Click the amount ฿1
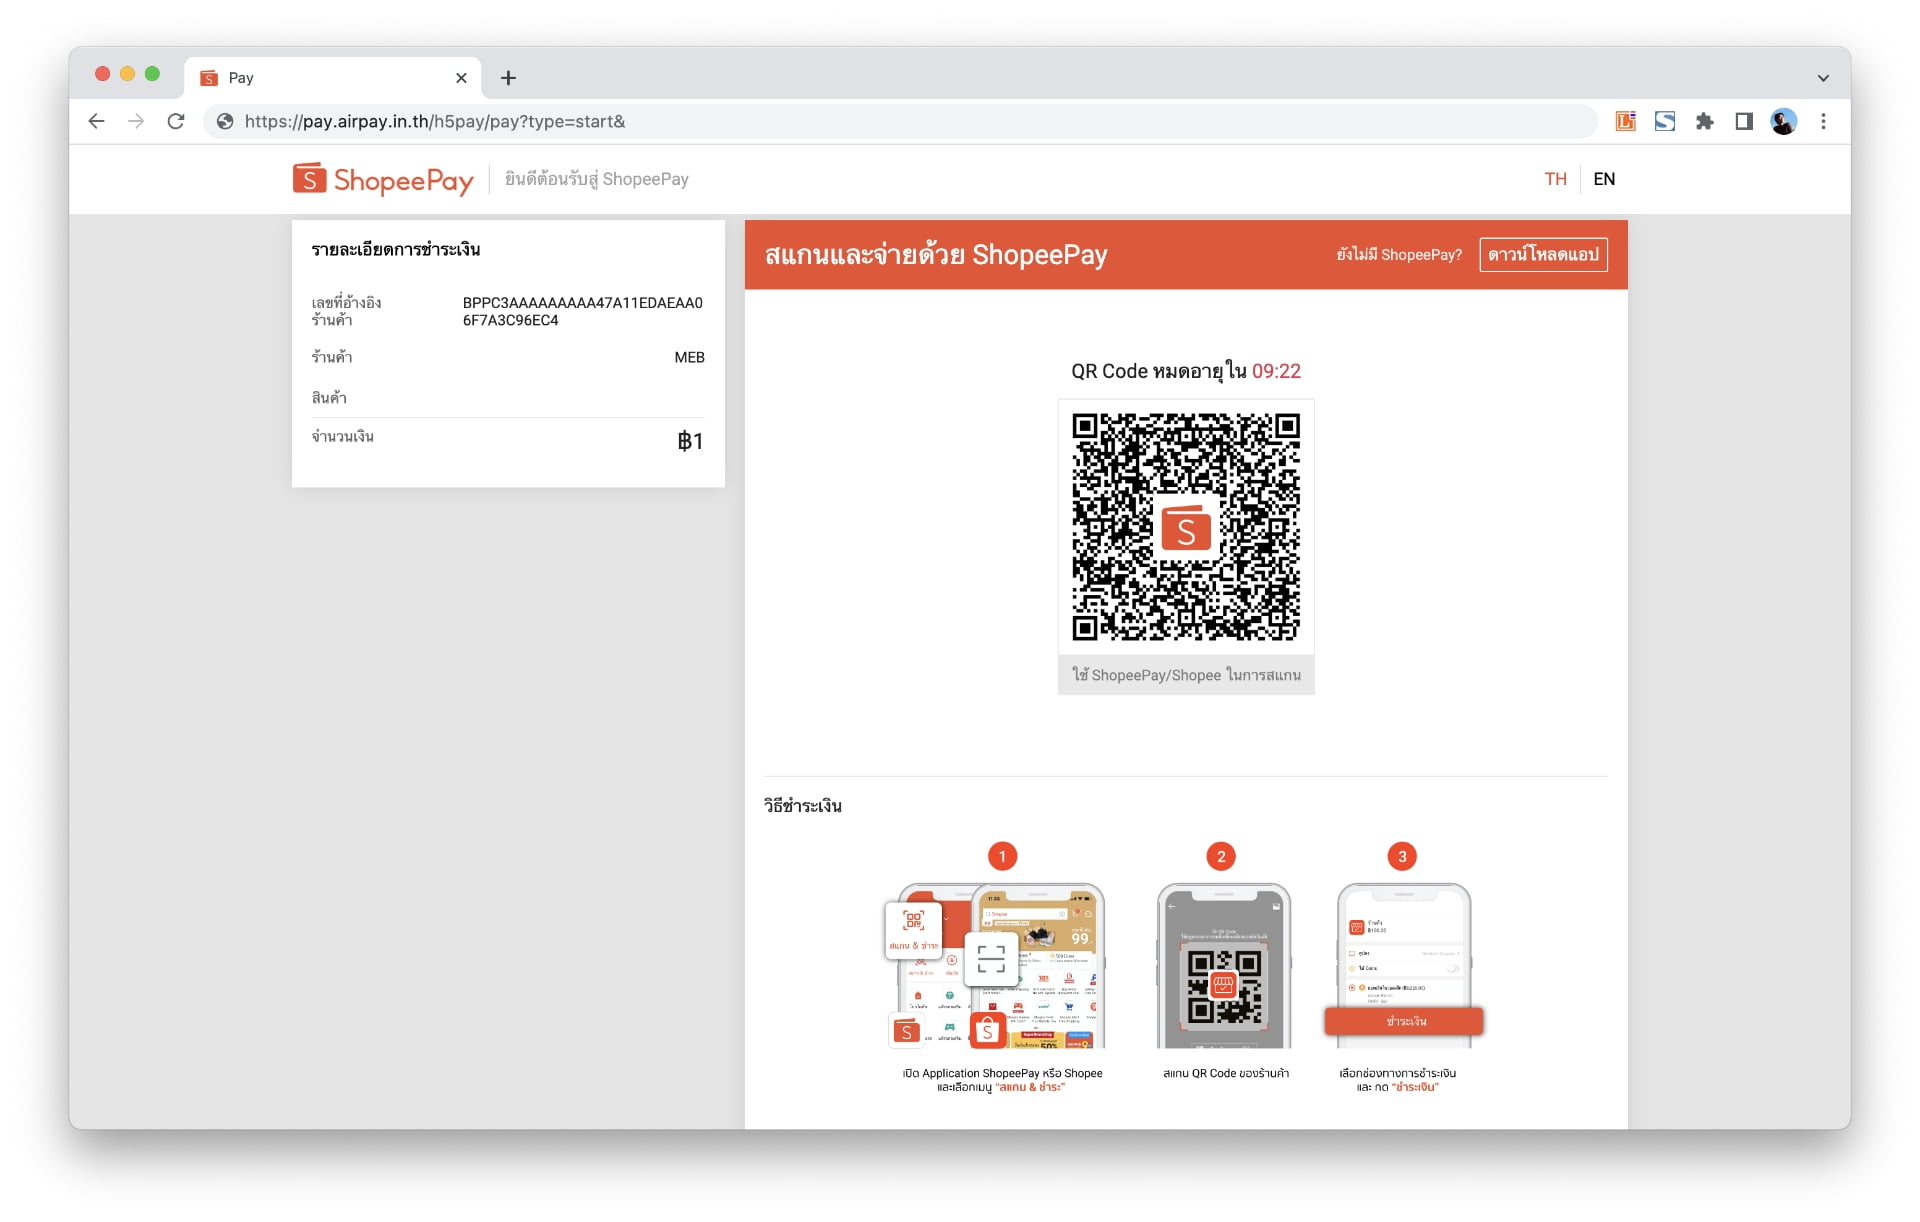 click(690, 441)
